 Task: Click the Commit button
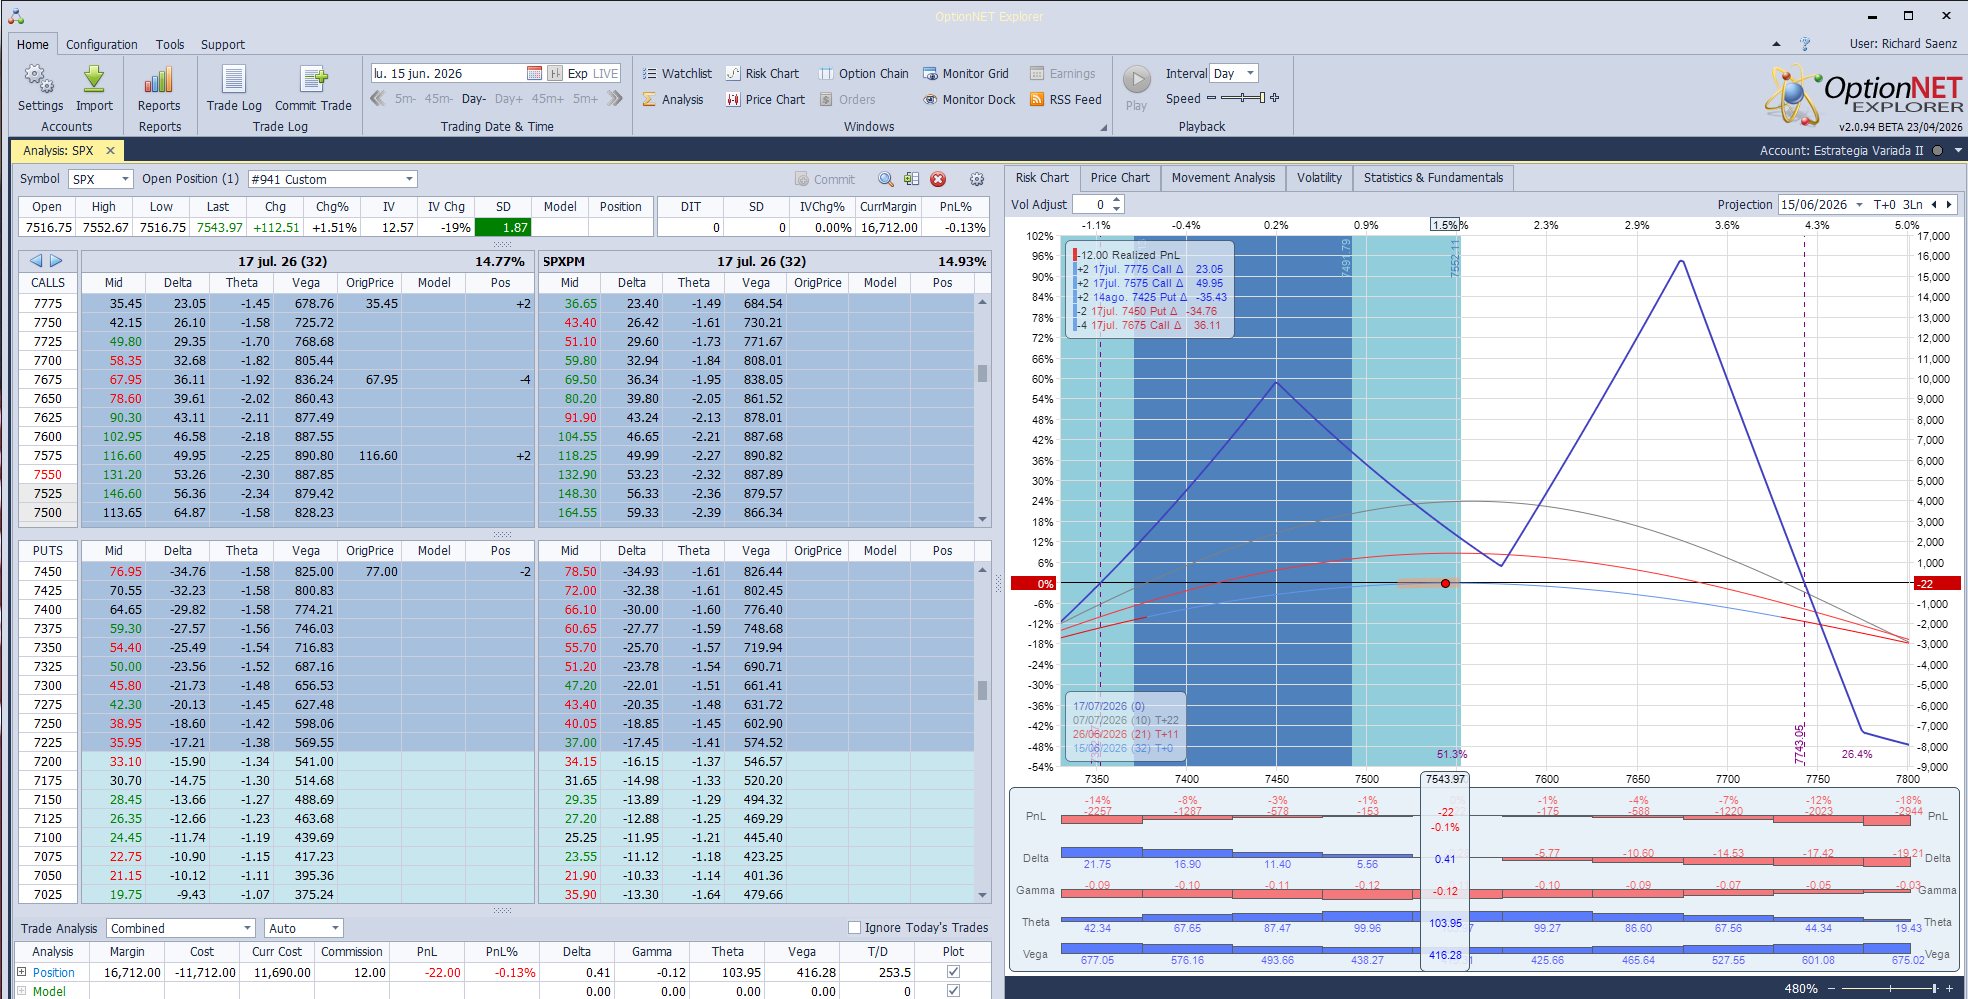click(825, 179)
